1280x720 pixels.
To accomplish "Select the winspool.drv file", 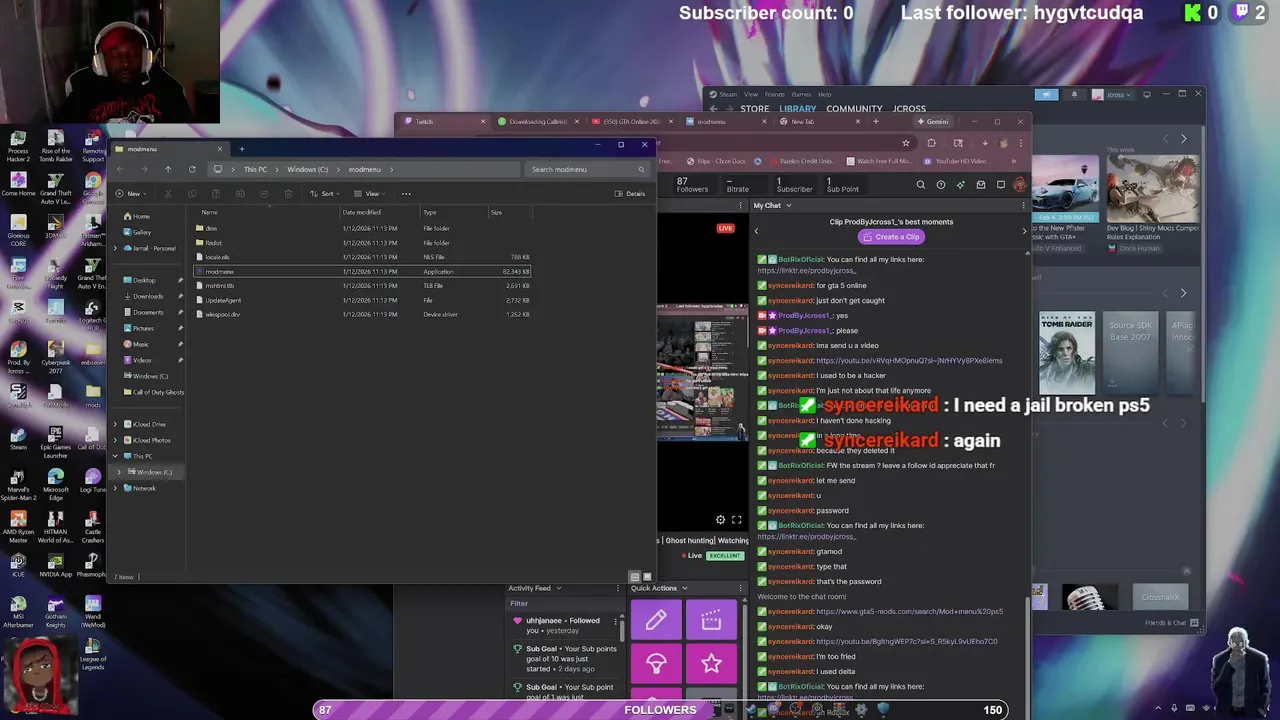I will 362,314.
